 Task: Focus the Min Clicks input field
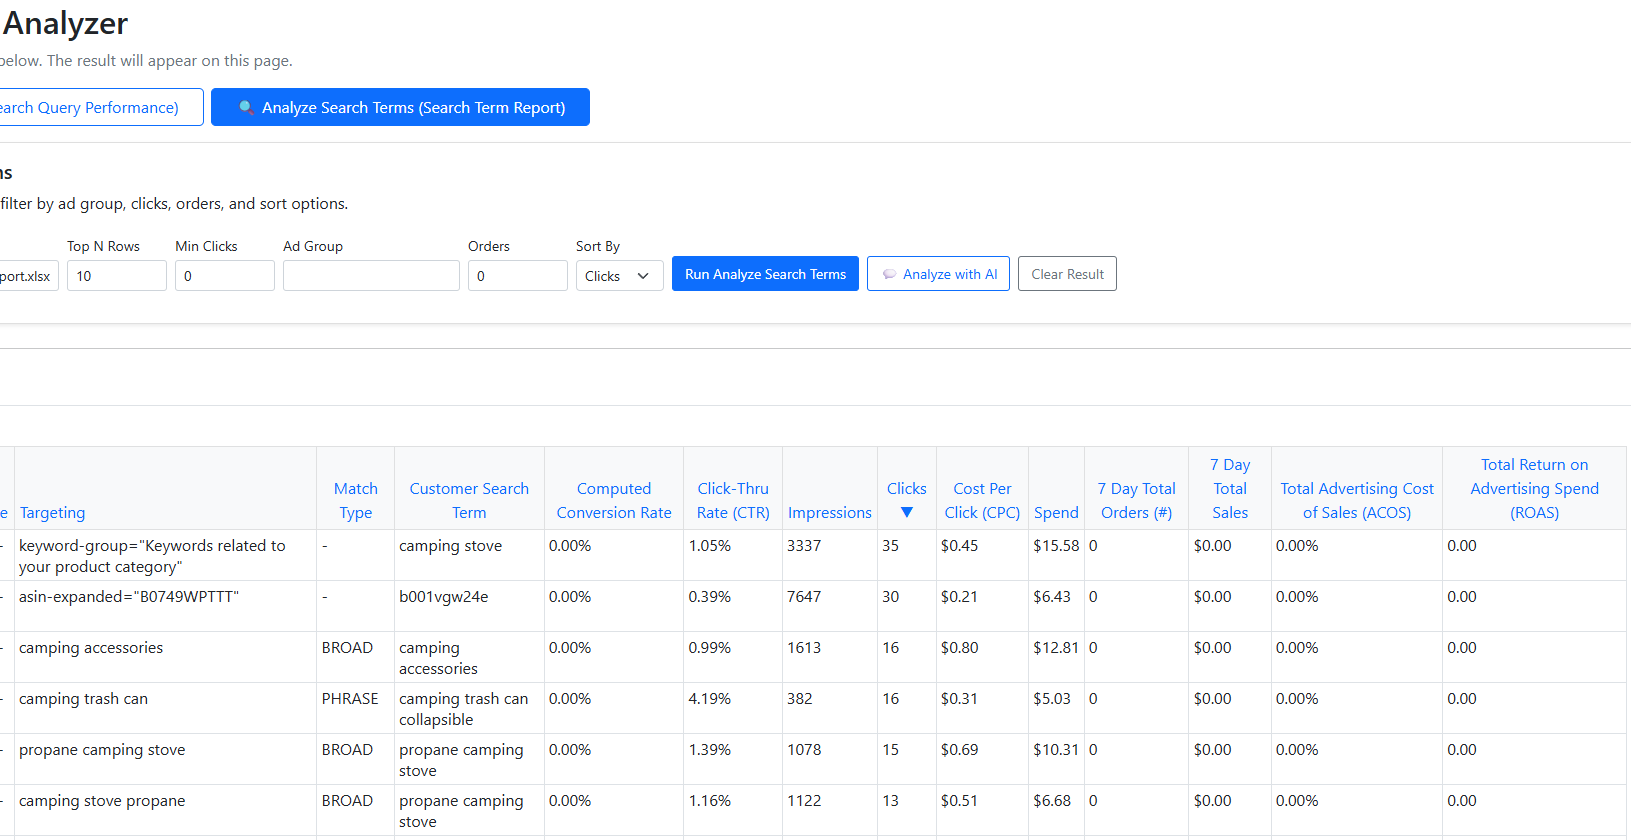point(225,276)
